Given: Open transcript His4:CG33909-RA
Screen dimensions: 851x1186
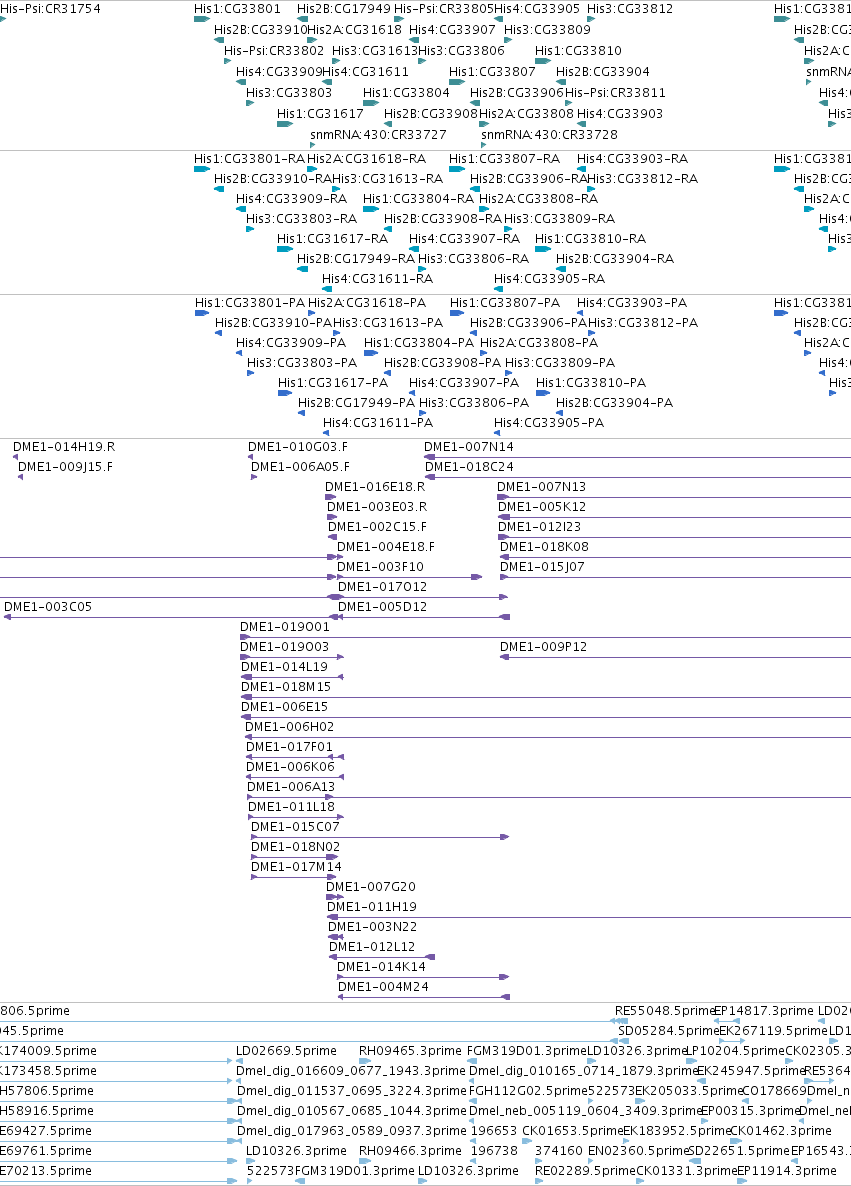Looking at the screenshot, I should coord(291,199).
